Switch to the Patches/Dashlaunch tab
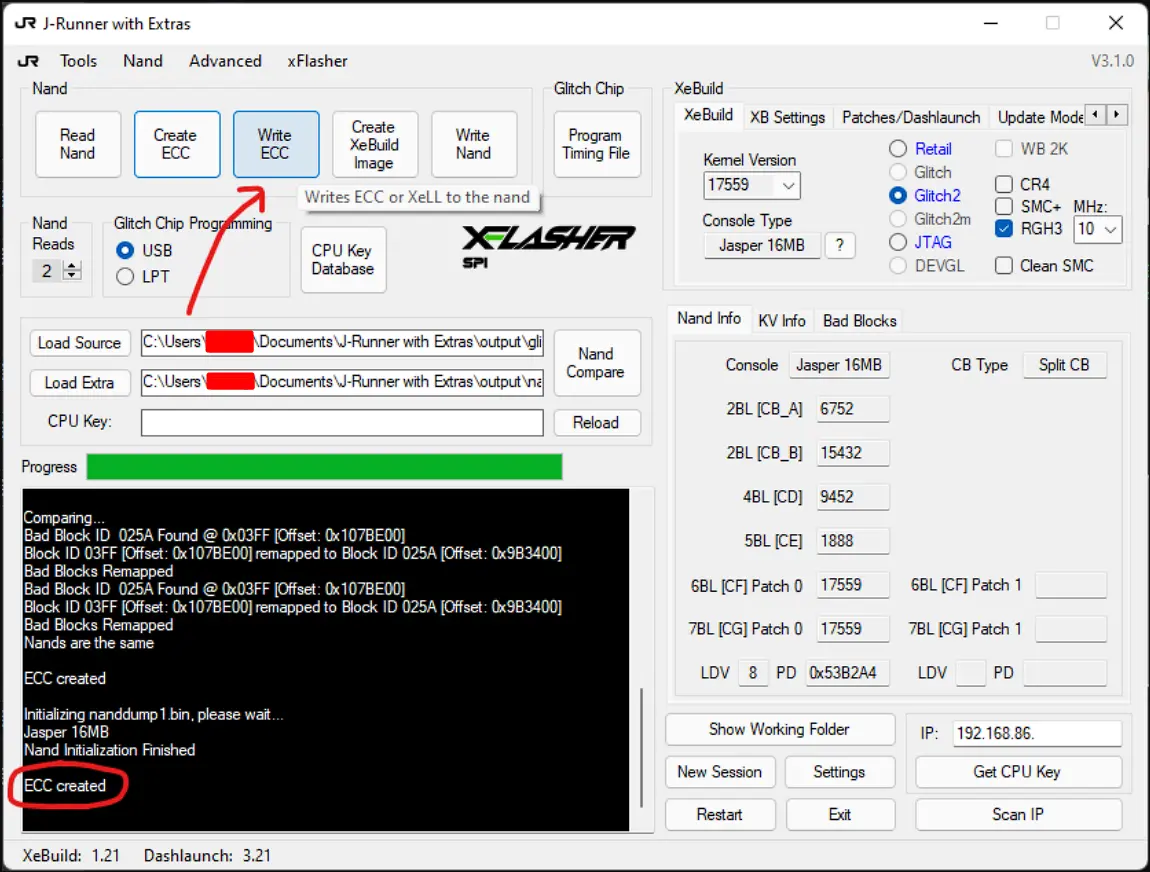 (911, 117)
